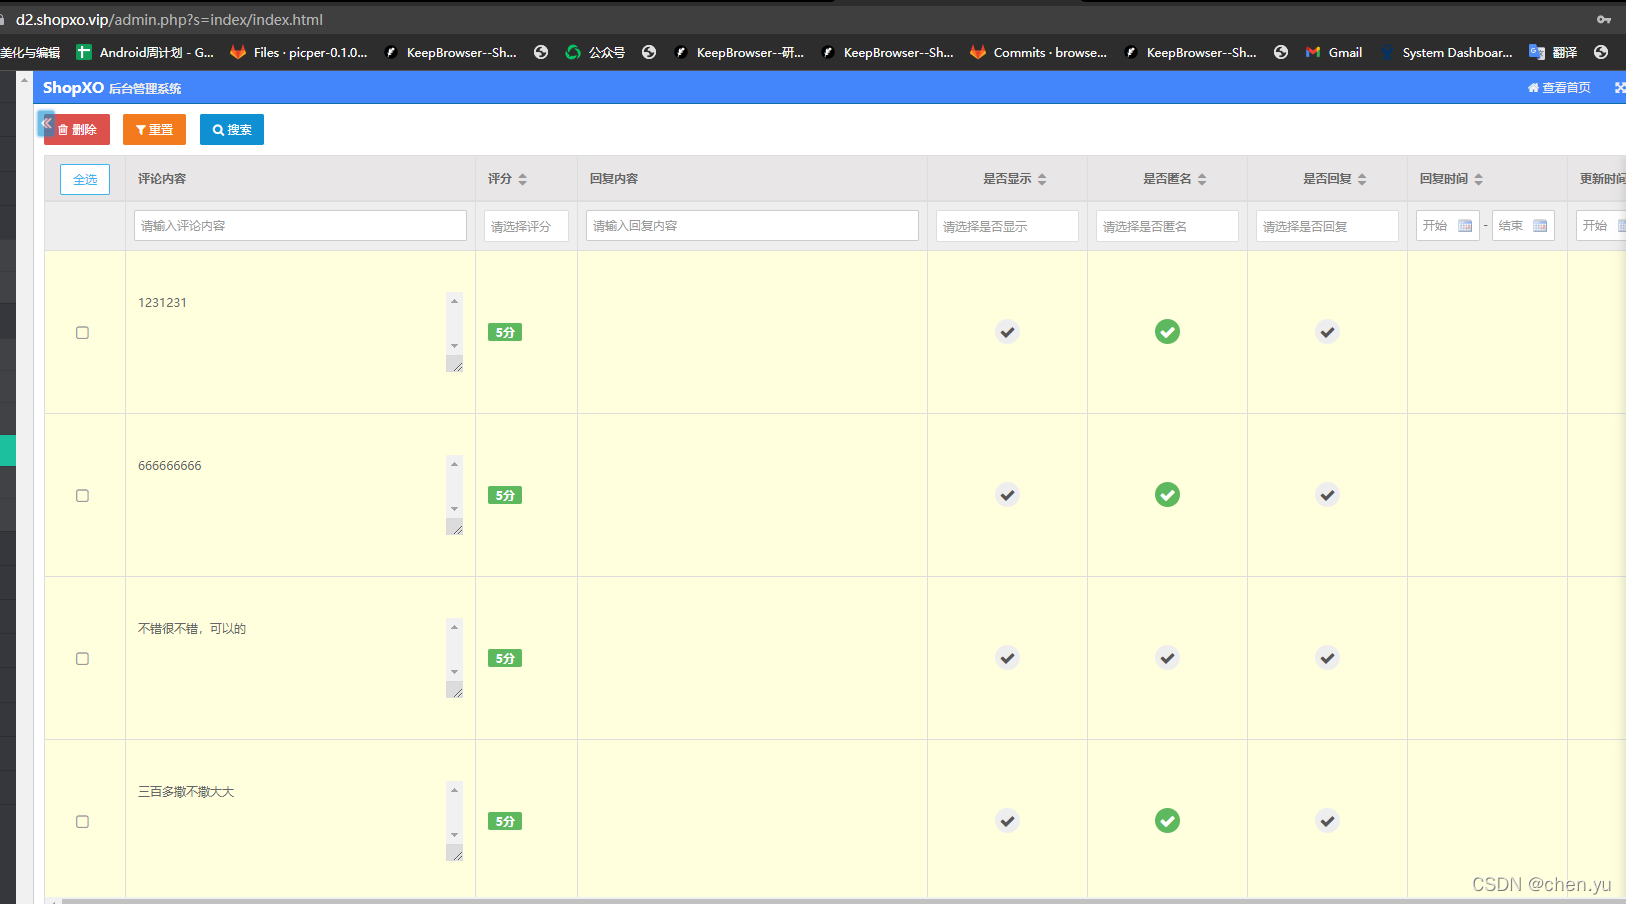This screenshot has height=904, width=1626.
Task: Check the row checkbox for 666666666
Action: tap(83, 496)
